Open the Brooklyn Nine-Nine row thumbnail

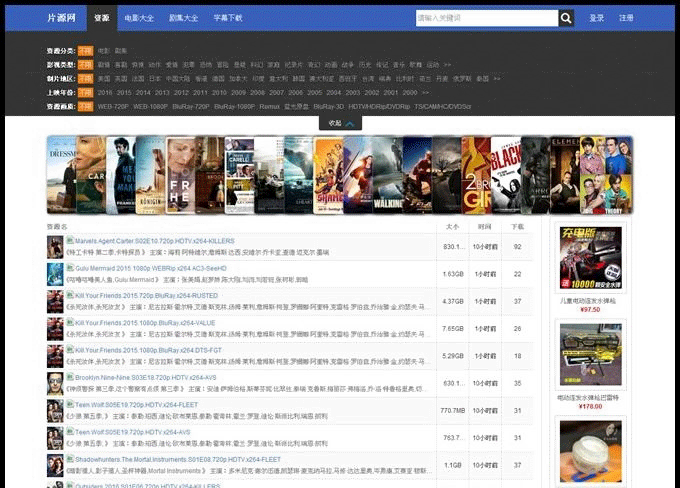point(55,383)
